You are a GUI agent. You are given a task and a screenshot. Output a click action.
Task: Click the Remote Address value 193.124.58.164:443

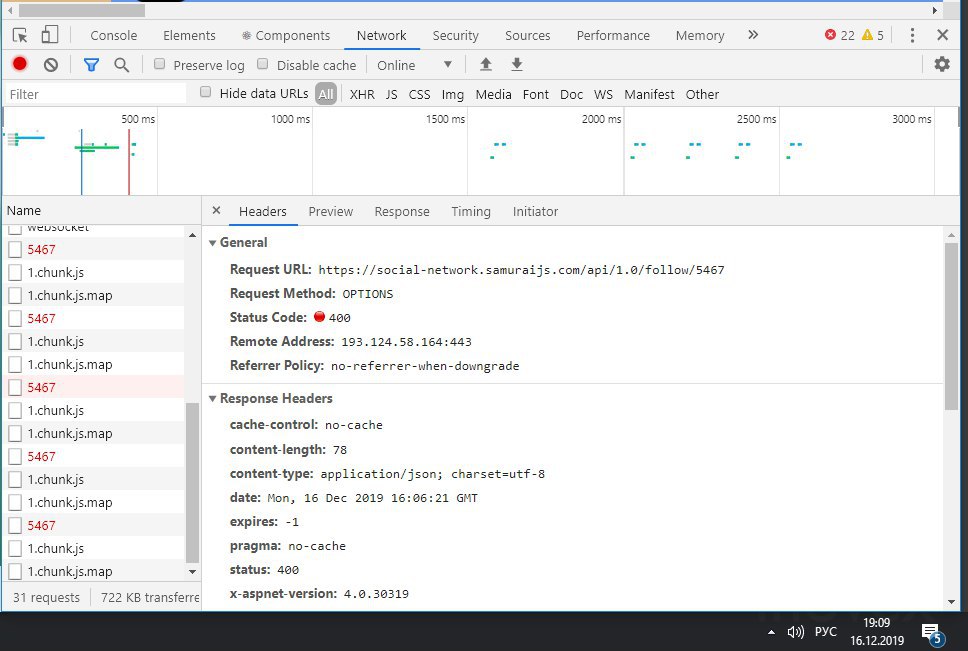406,342
